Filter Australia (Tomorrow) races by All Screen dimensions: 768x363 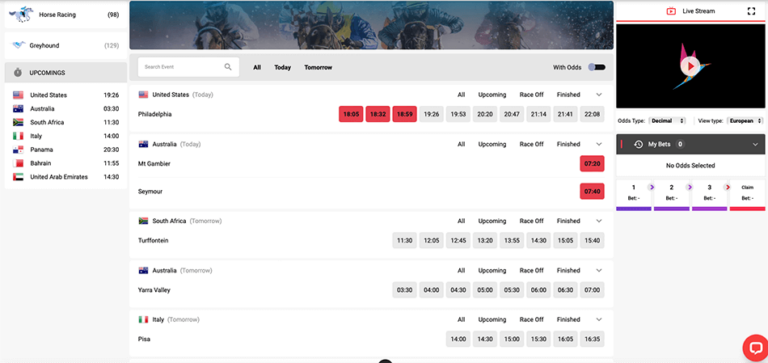point(461,270)
